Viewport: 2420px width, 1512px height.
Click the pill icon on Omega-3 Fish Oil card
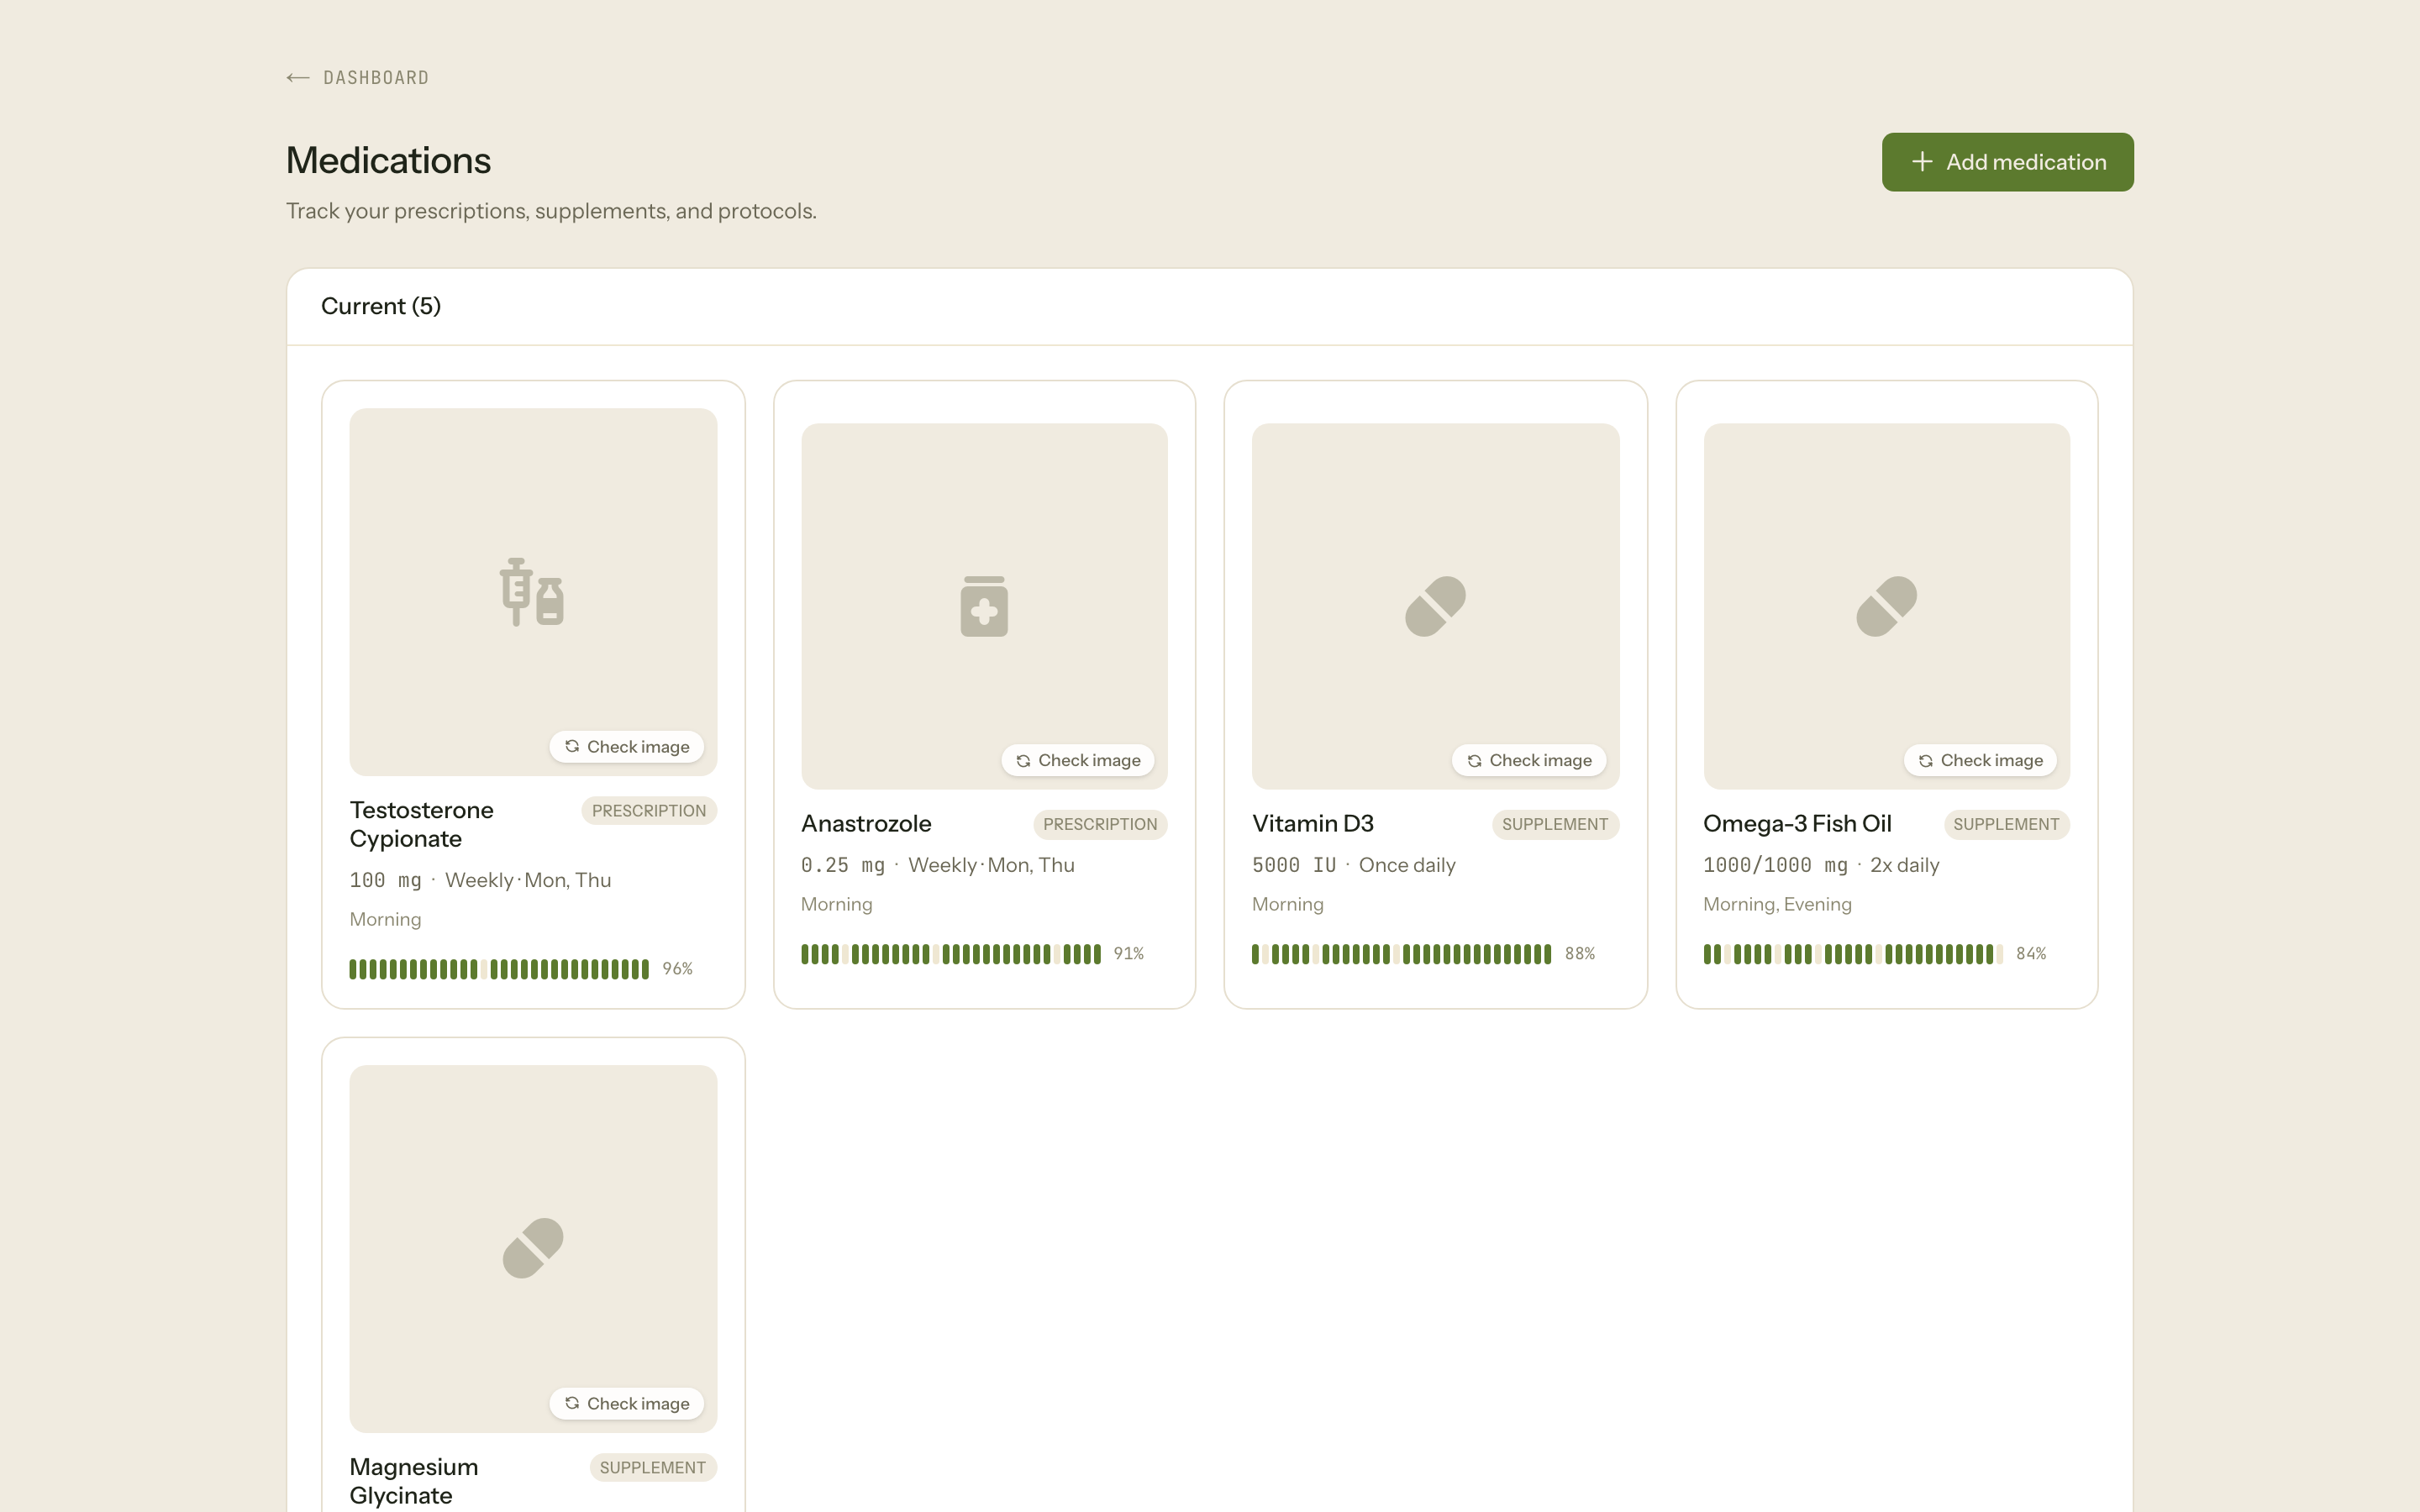pyautogui.click(x=1886, y=606)
